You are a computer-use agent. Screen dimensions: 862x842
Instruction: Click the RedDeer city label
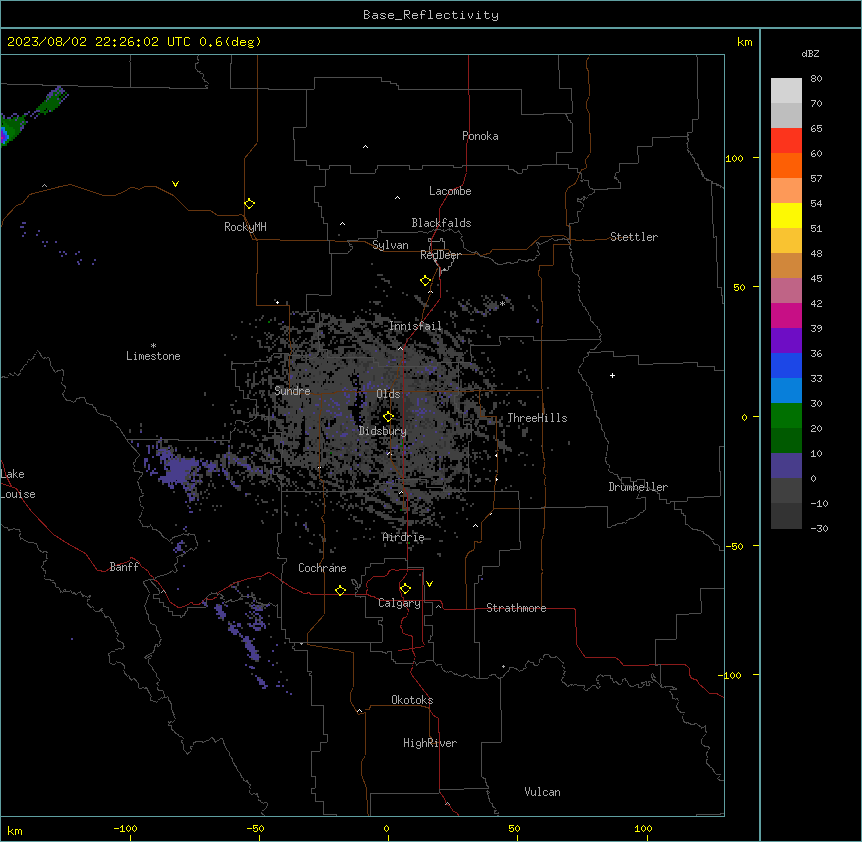pos(440,255)
